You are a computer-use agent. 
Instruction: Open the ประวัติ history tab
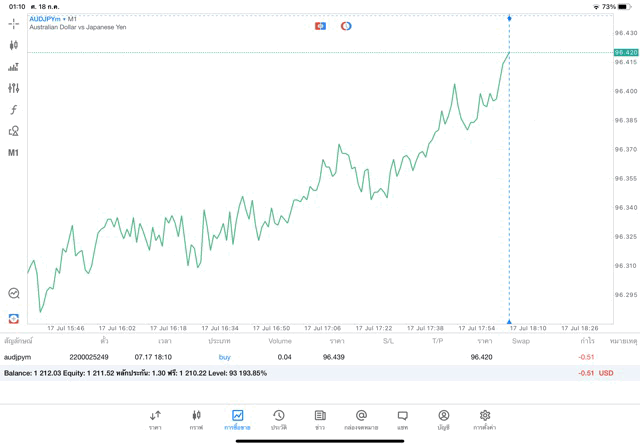pos(279,419)
